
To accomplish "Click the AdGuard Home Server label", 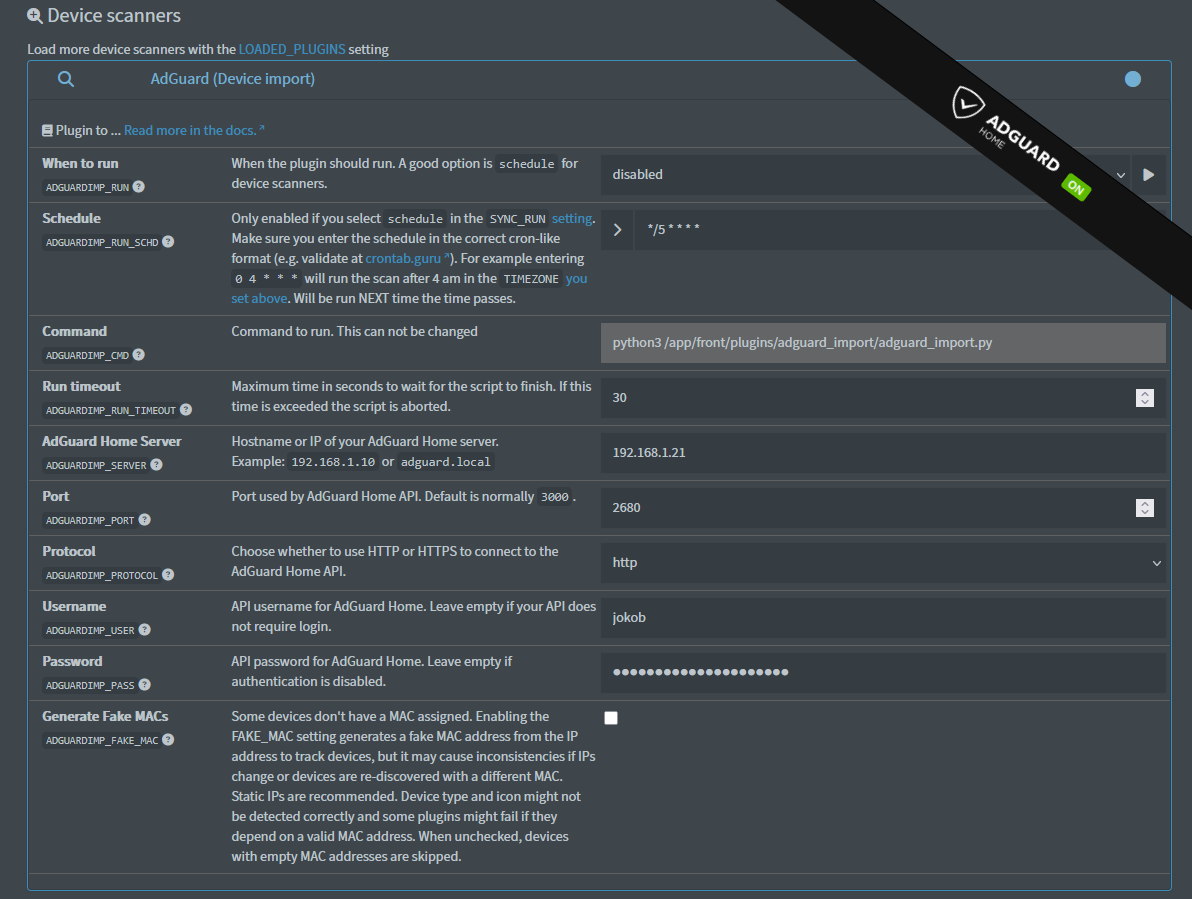I will click(112, 441).
